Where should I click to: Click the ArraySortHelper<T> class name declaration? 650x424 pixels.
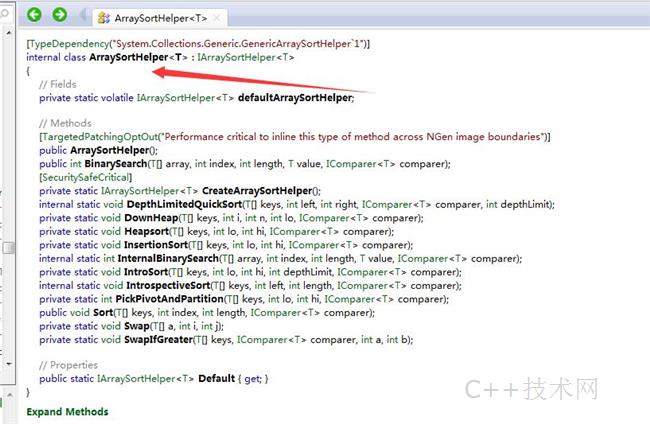pyautogui.click(x=138, y=57)
